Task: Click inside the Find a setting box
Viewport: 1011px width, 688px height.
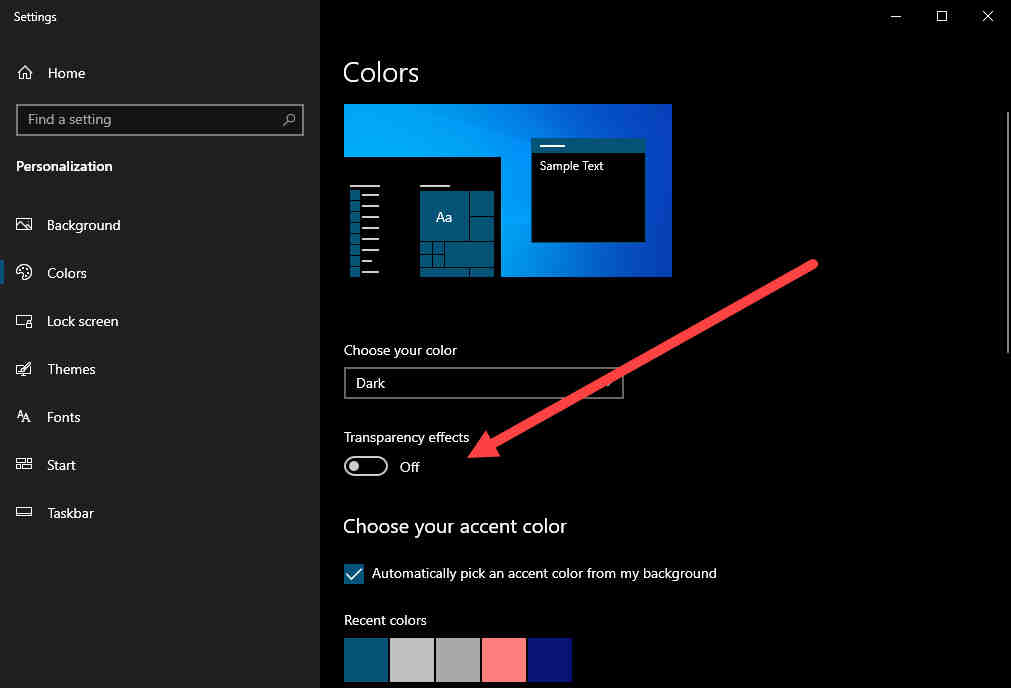Action: point(150,120)
